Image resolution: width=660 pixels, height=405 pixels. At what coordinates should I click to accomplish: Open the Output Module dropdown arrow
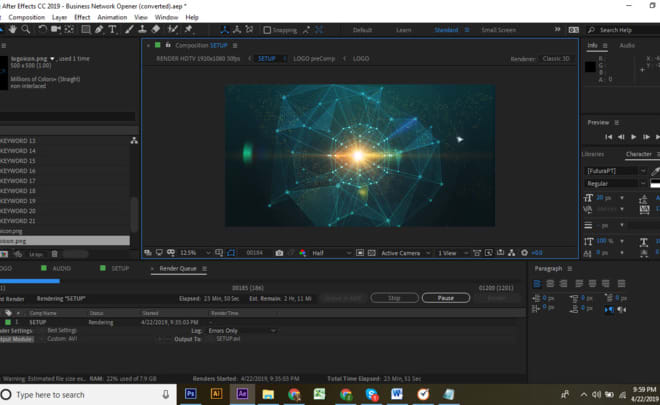tap(41, 339)
